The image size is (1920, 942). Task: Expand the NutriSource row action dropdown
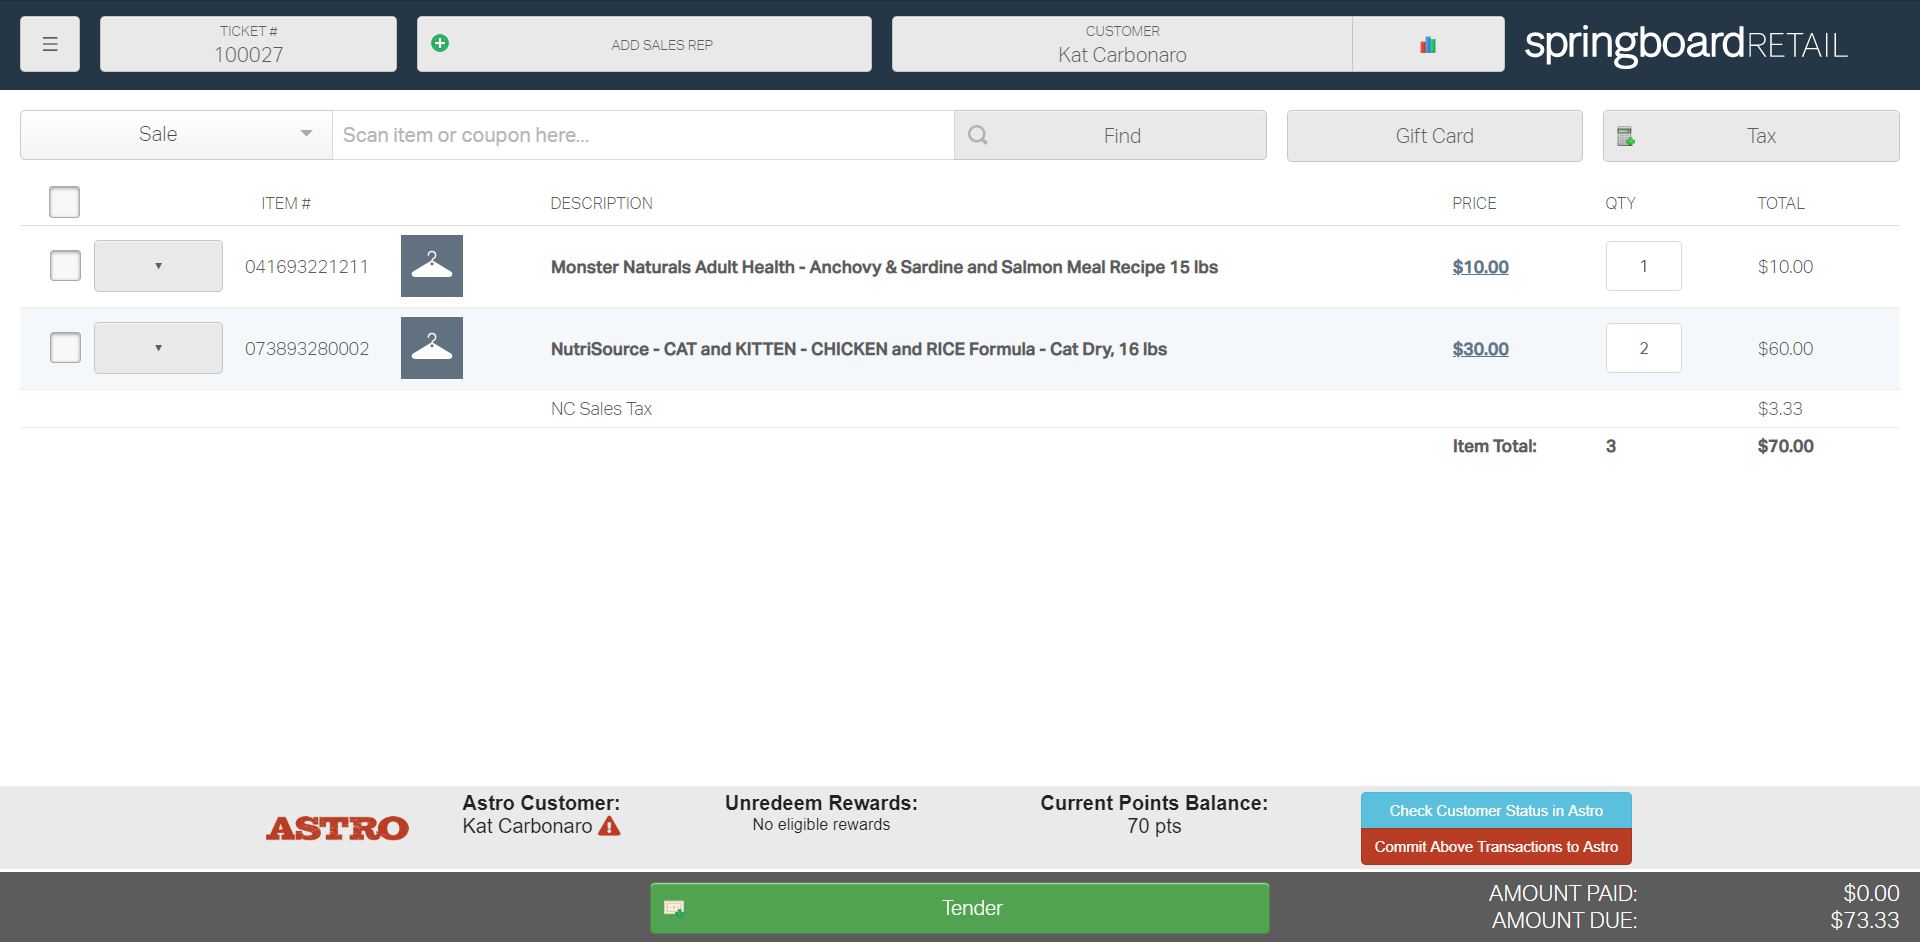tap(158, 348)
